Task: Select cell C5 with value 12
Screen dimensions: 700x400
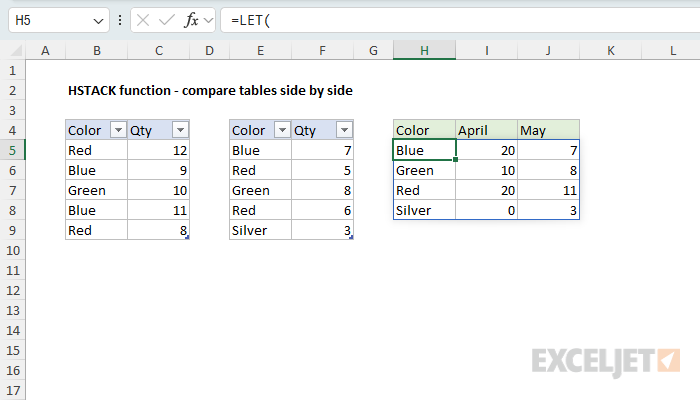Action: [158, 150]
